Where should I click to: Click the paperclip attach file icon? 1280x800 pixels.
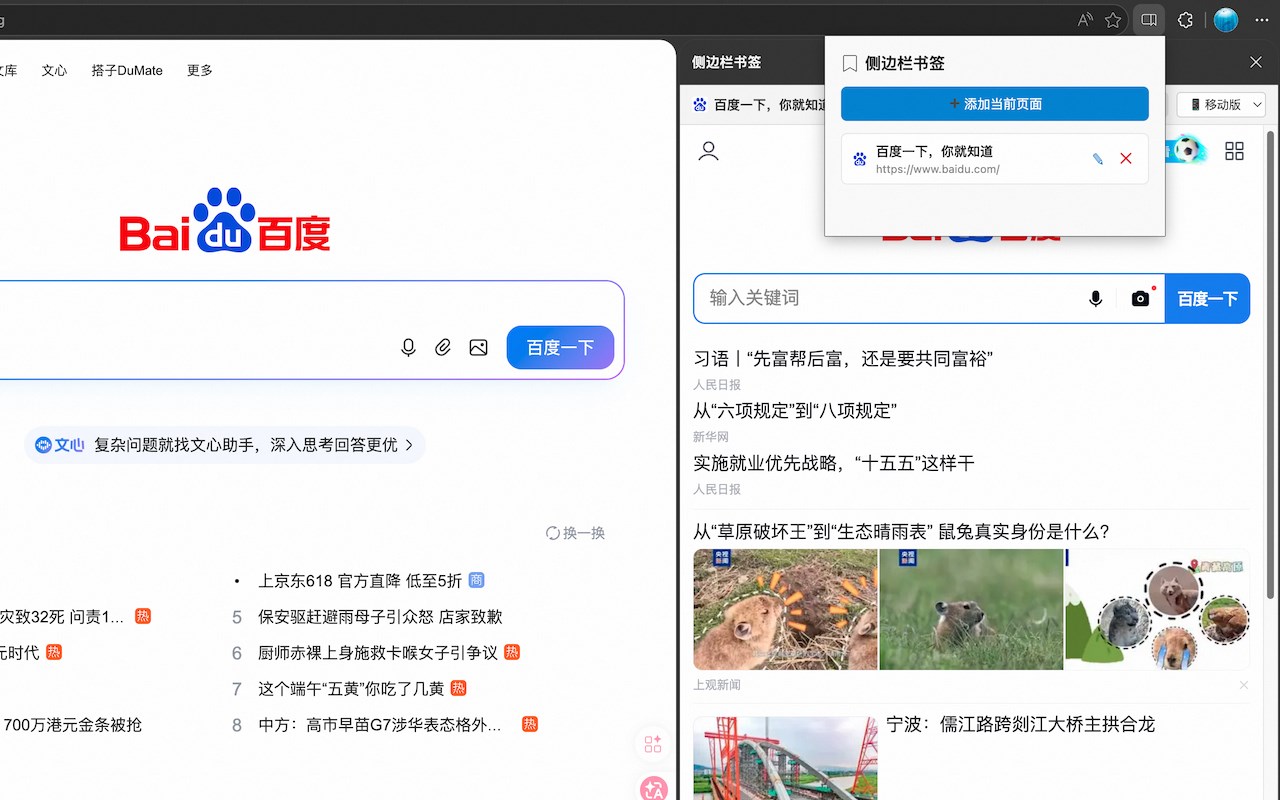click(x=443, y=347)
